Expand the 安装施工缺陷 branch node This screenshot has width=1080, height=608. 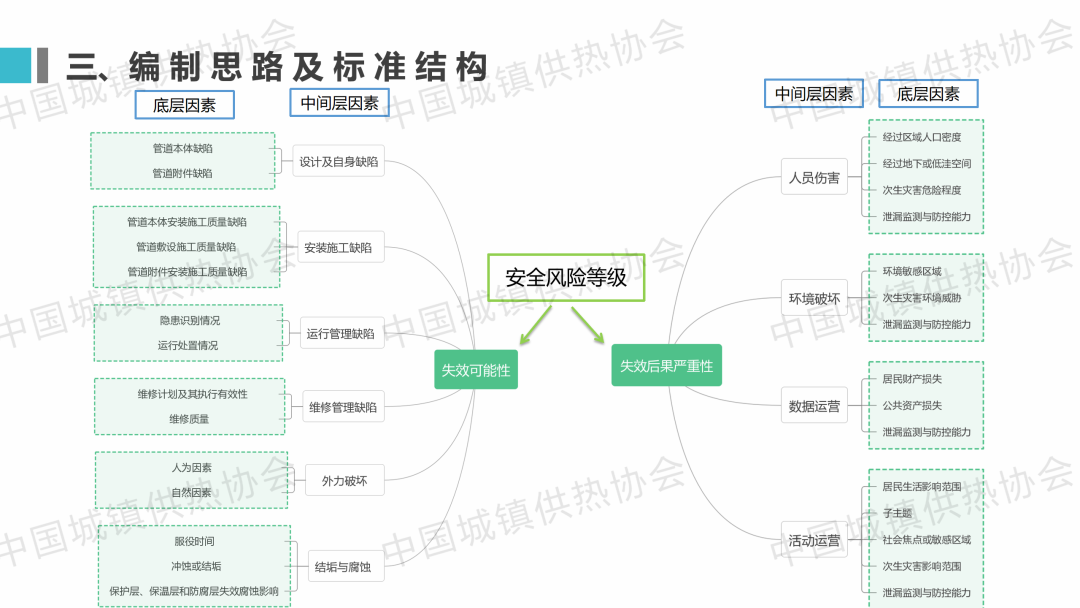[x=338, y=247]
